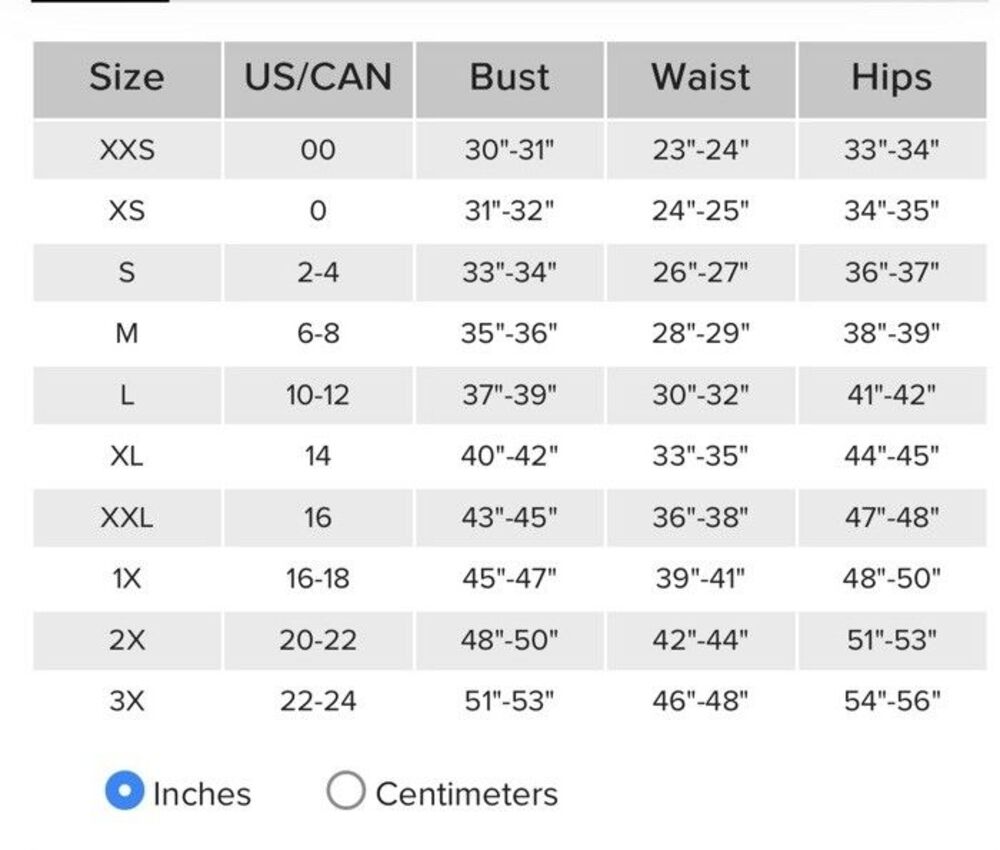
Task: Select the XXS size row label
Action: (127, 150)
